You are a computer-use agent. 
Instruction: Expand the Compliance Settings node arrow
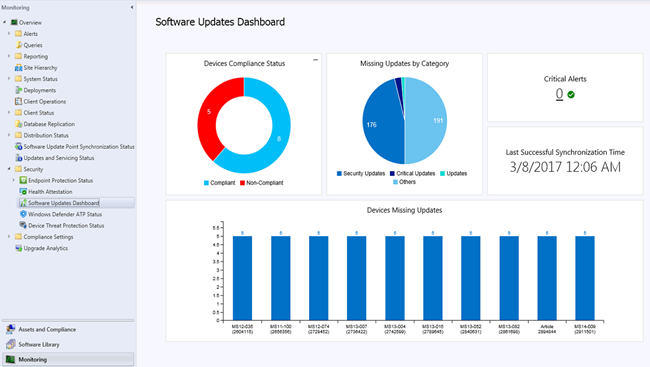[9, 237]
